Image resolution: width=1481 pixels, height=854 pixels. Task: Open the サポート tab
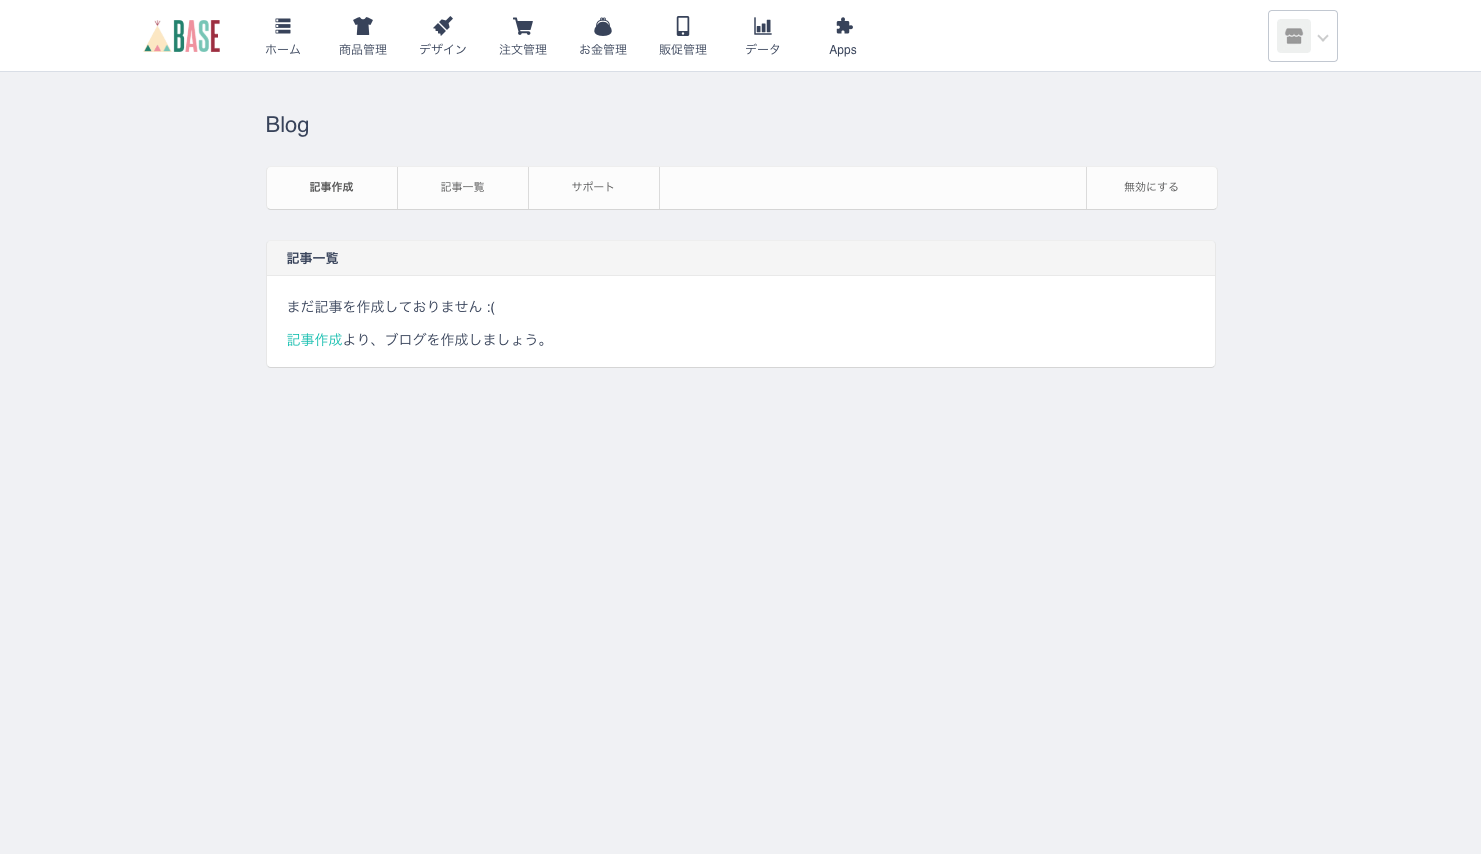pyautogui.click(x=594, y=188)
